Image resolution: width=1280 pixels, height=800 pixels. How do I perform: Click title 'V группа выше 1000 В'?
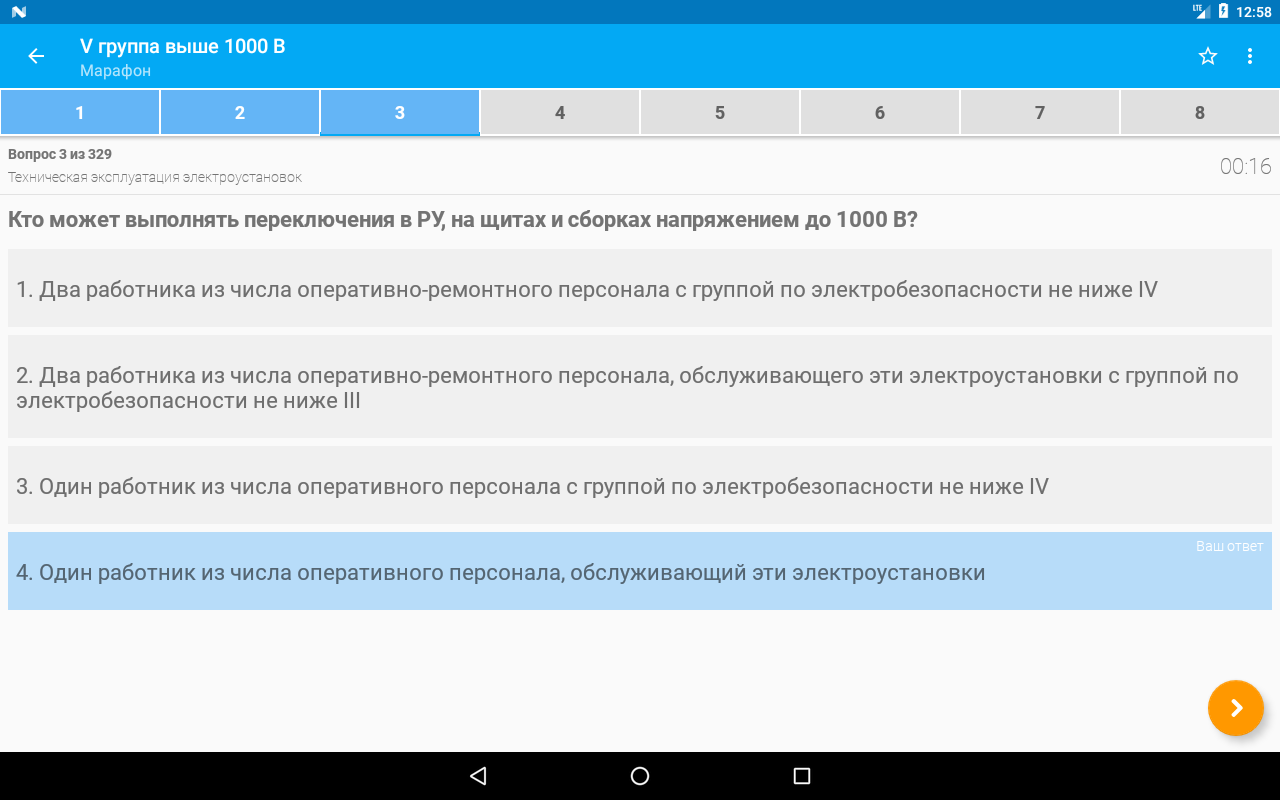tap(183, 46)
